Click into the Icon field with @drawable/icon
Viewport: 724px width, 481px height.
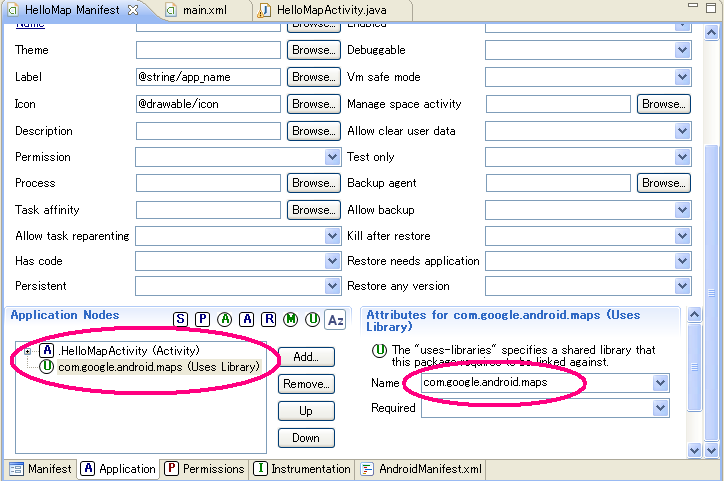(208, 104)
